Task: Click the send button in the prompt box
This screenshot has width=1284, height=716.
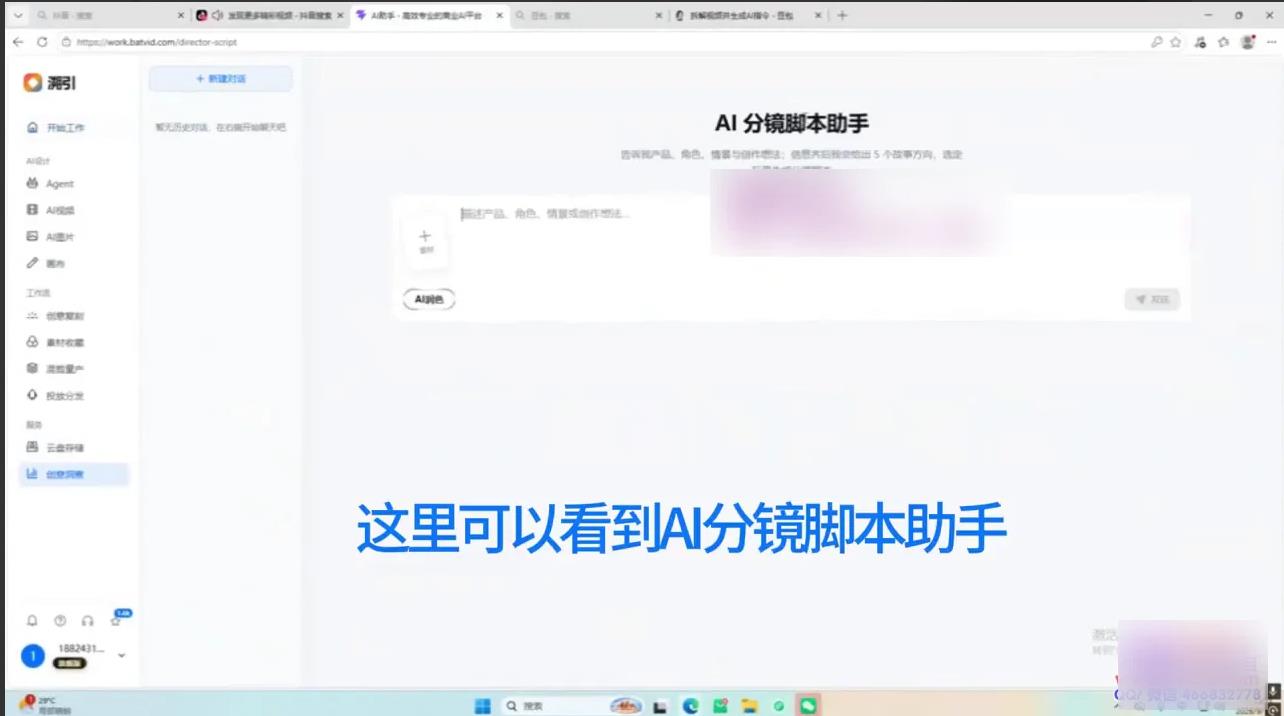Action: click(1152, 299)
